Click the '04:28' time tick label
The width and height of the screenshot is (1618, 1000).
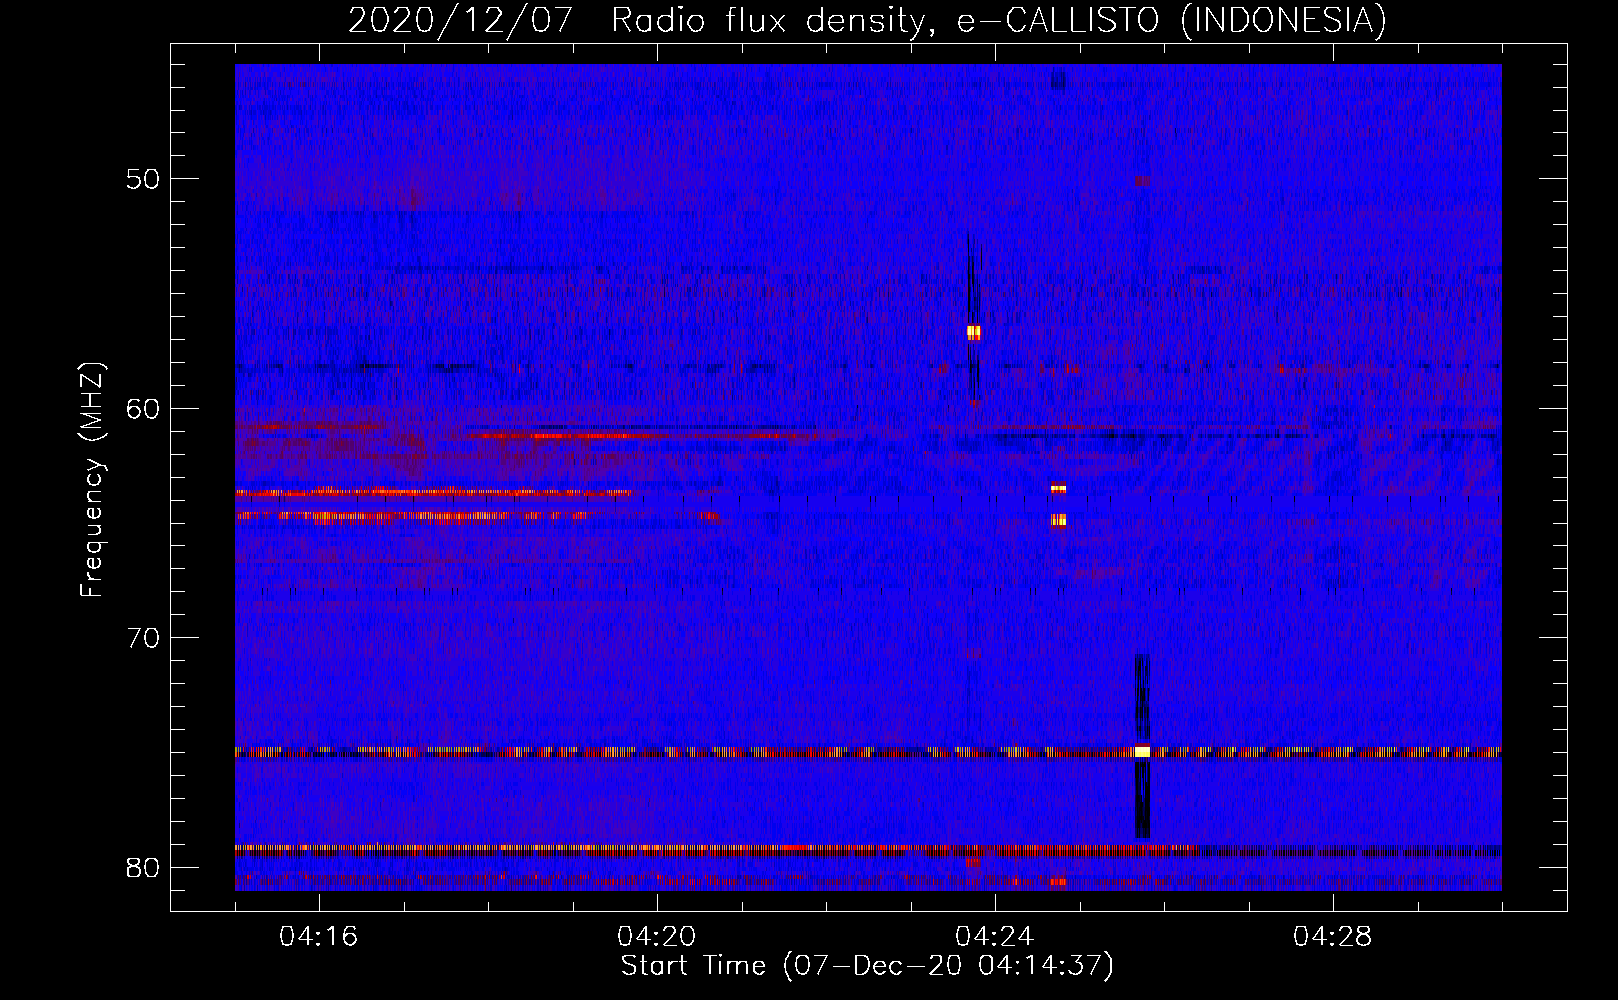pyautogui.click(x=1333, y=937)
